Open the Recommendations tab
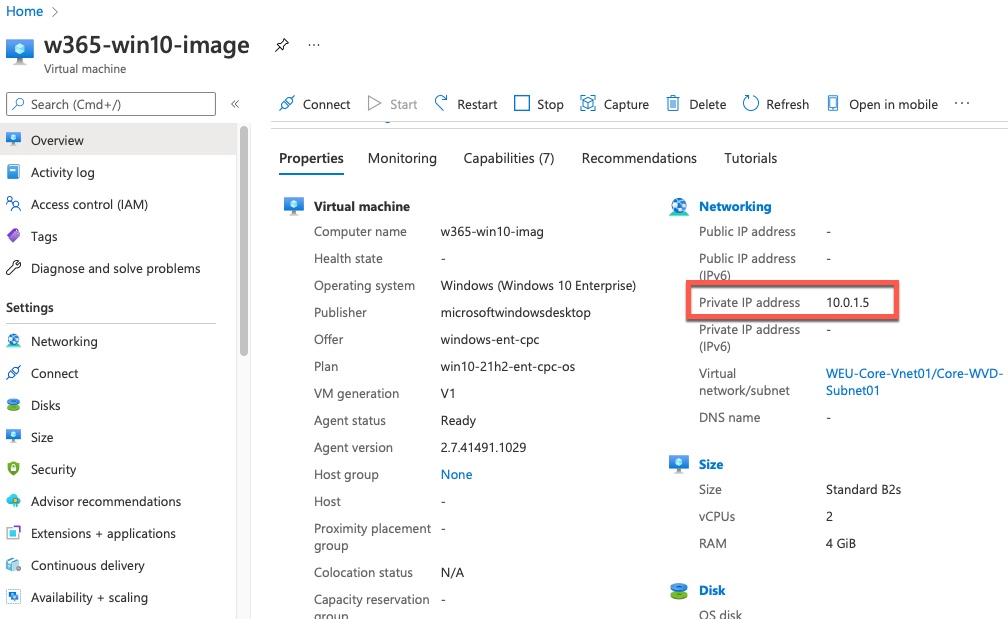Image resolution: width=1008 pixels, height=619 pixels. tap(639, 158)
